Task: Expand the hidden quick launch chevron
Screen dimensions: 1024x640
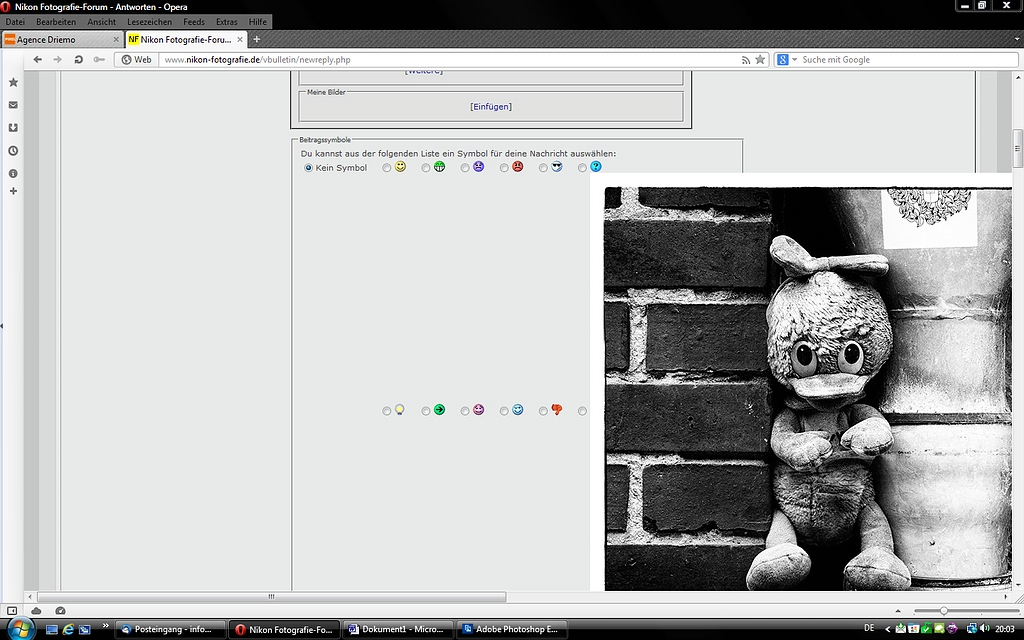Action: (105, 626)
